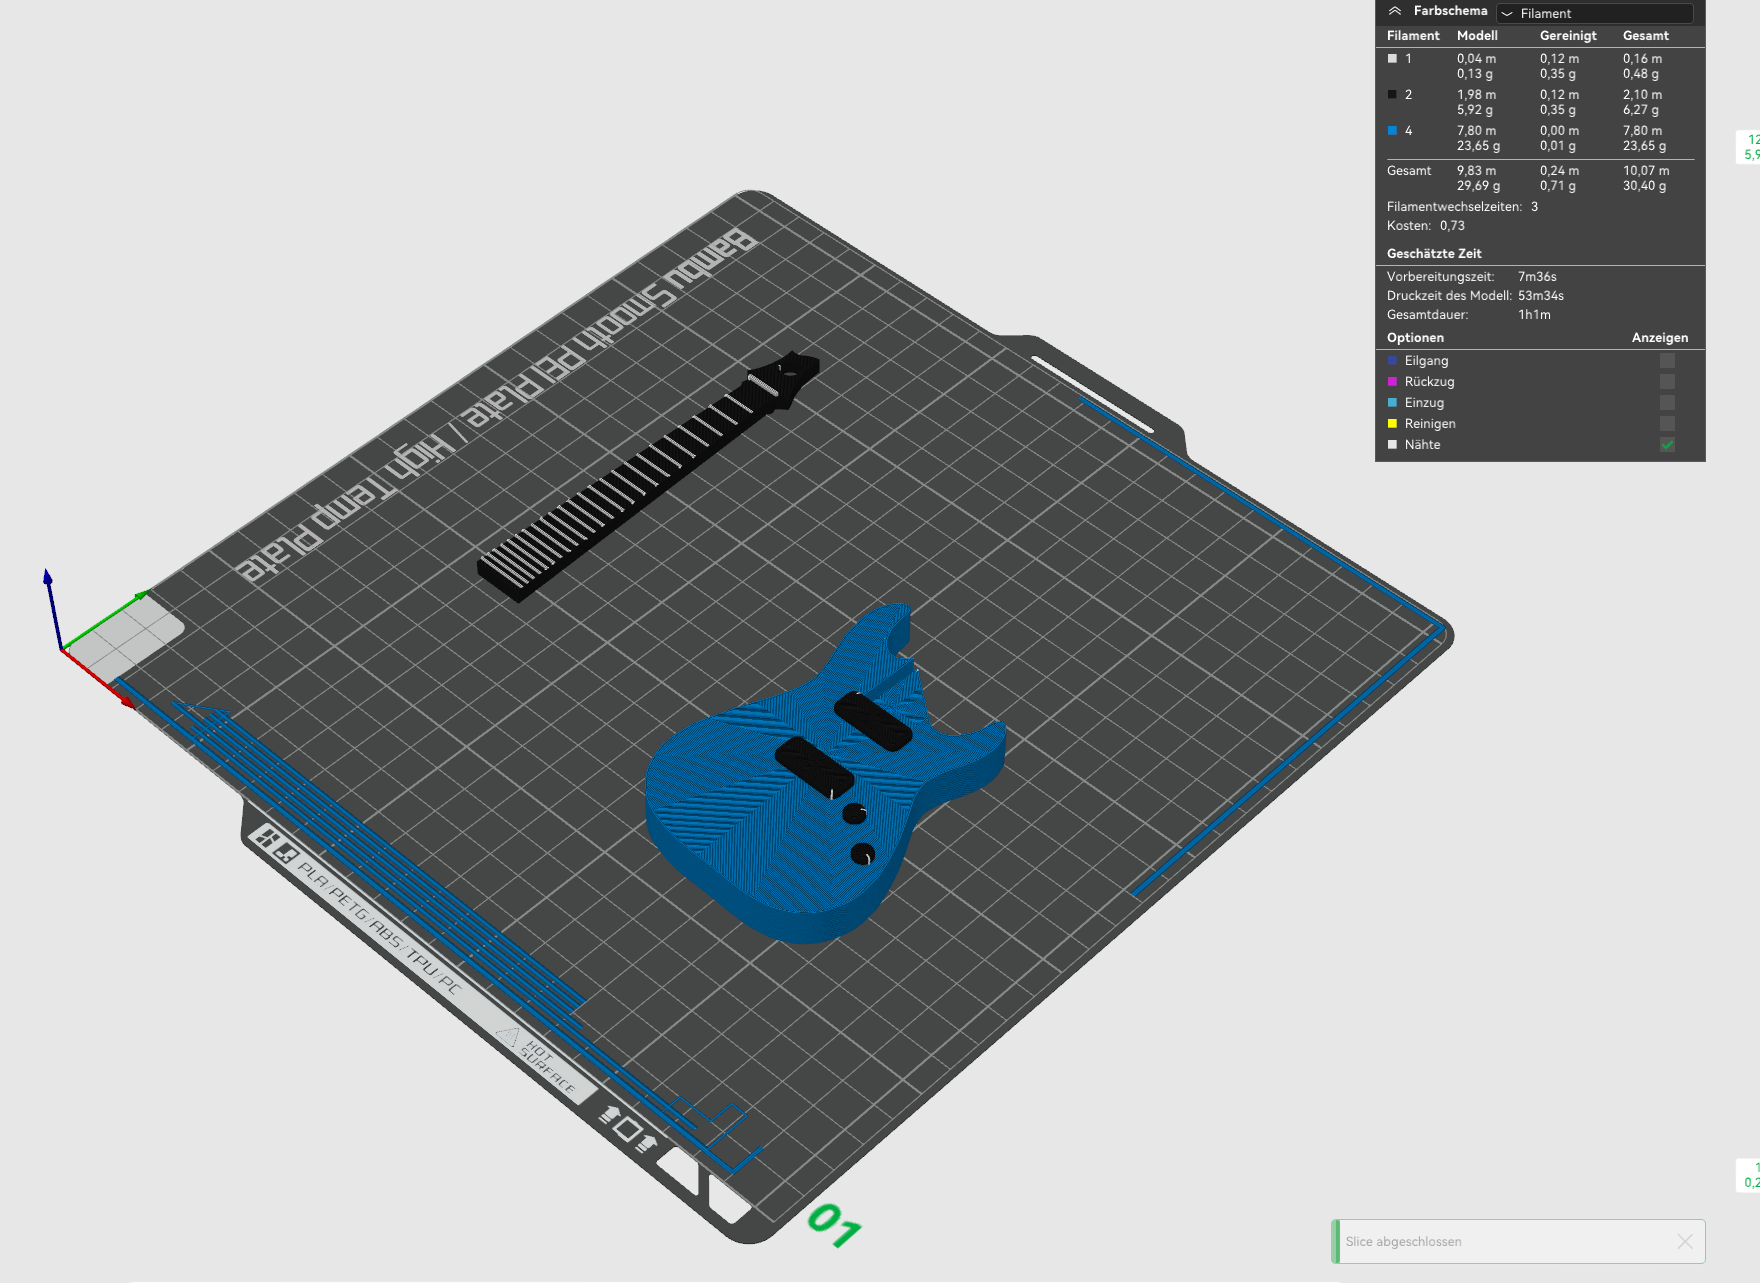1760x1283 pixels.
Task: Click the Modell column header
Action: click(x=1477, y=36)
